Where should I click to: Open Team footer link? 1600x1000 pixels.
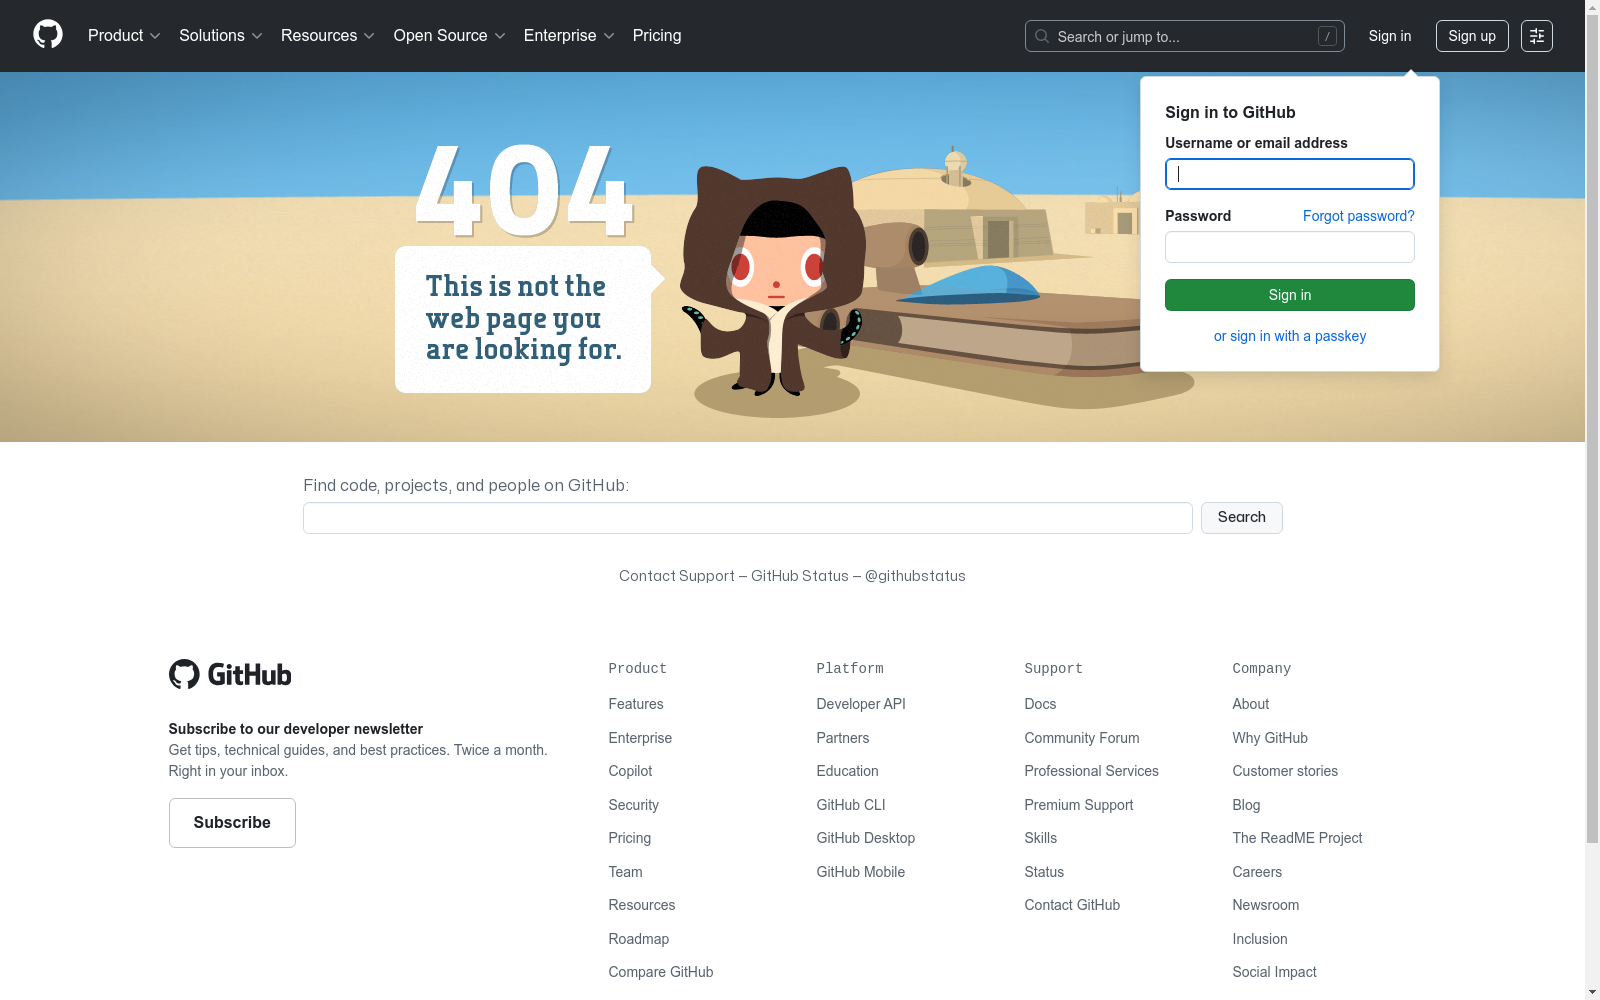(x=626, y=872)
